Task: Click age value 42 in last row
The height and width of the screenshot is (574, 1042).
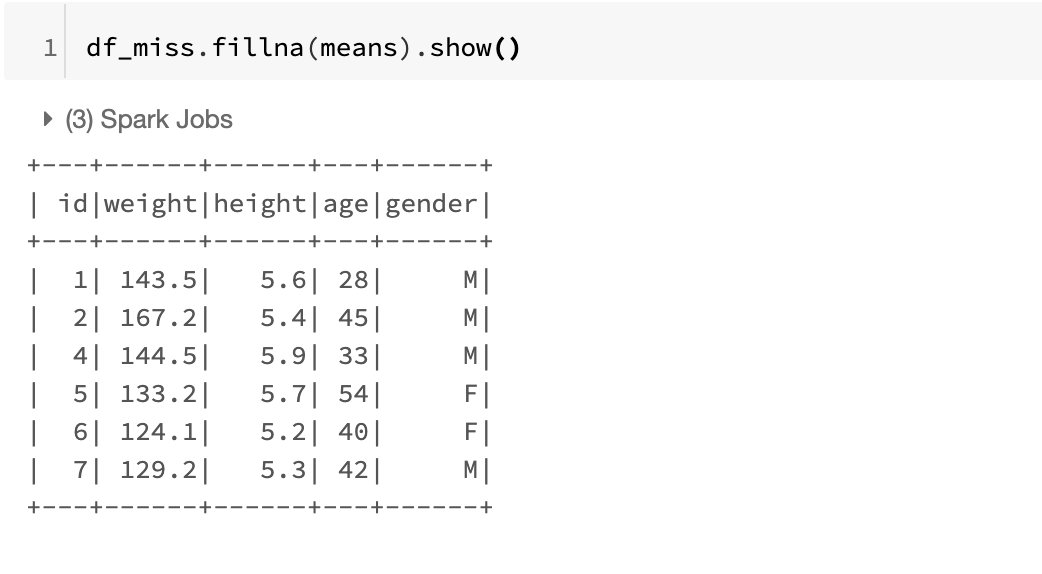Action: pos(354,470)
